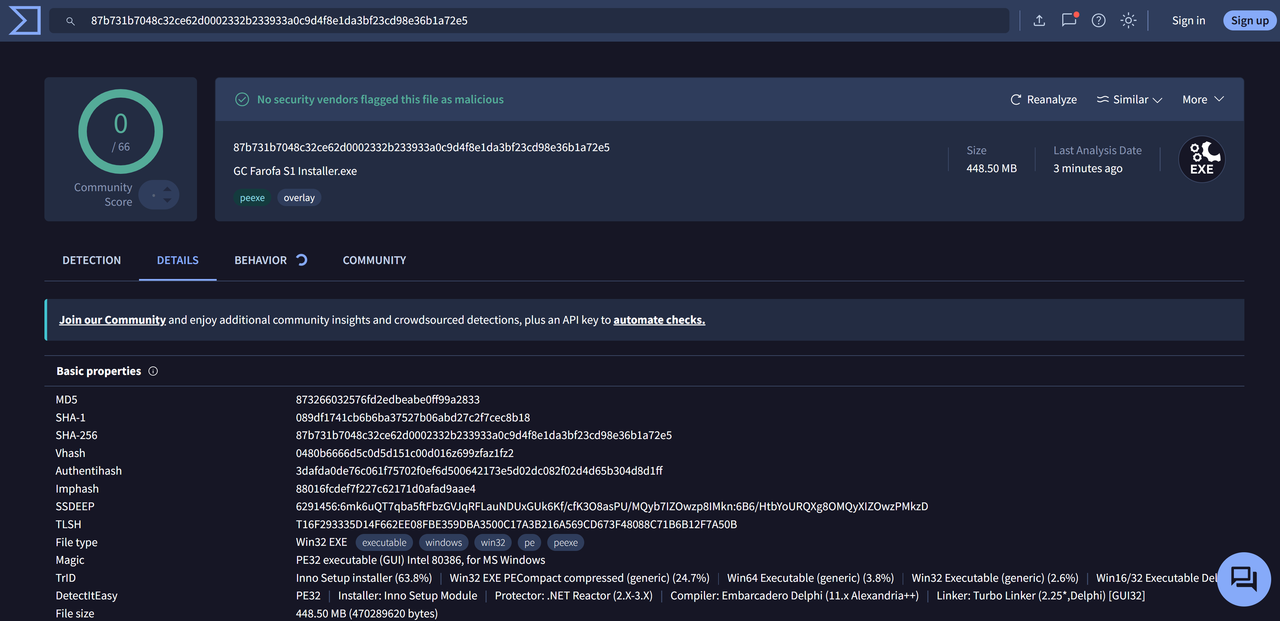Click the Imphash value 88016fcdef7f227c62171d0afad9aae4
The height and width of the screenshot is (621, 1280).
386,489
